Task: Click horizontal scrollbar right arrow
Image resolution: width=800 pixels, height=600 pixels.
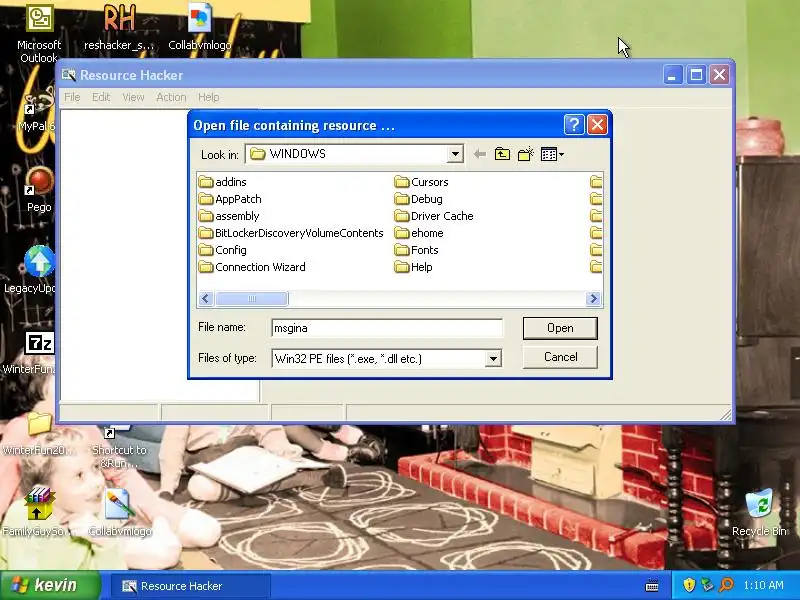Action: 593,298
